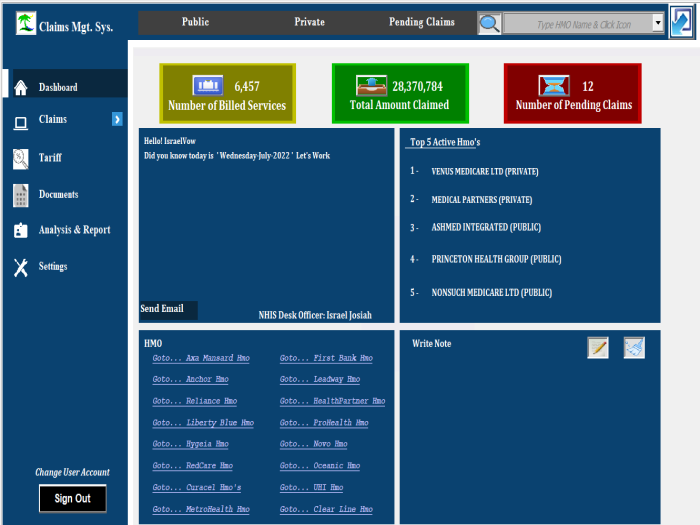Click PRINCETON HEALTH GROUP (PUBLIC) entry
700x525 pixels.
(x=496, y=259)
